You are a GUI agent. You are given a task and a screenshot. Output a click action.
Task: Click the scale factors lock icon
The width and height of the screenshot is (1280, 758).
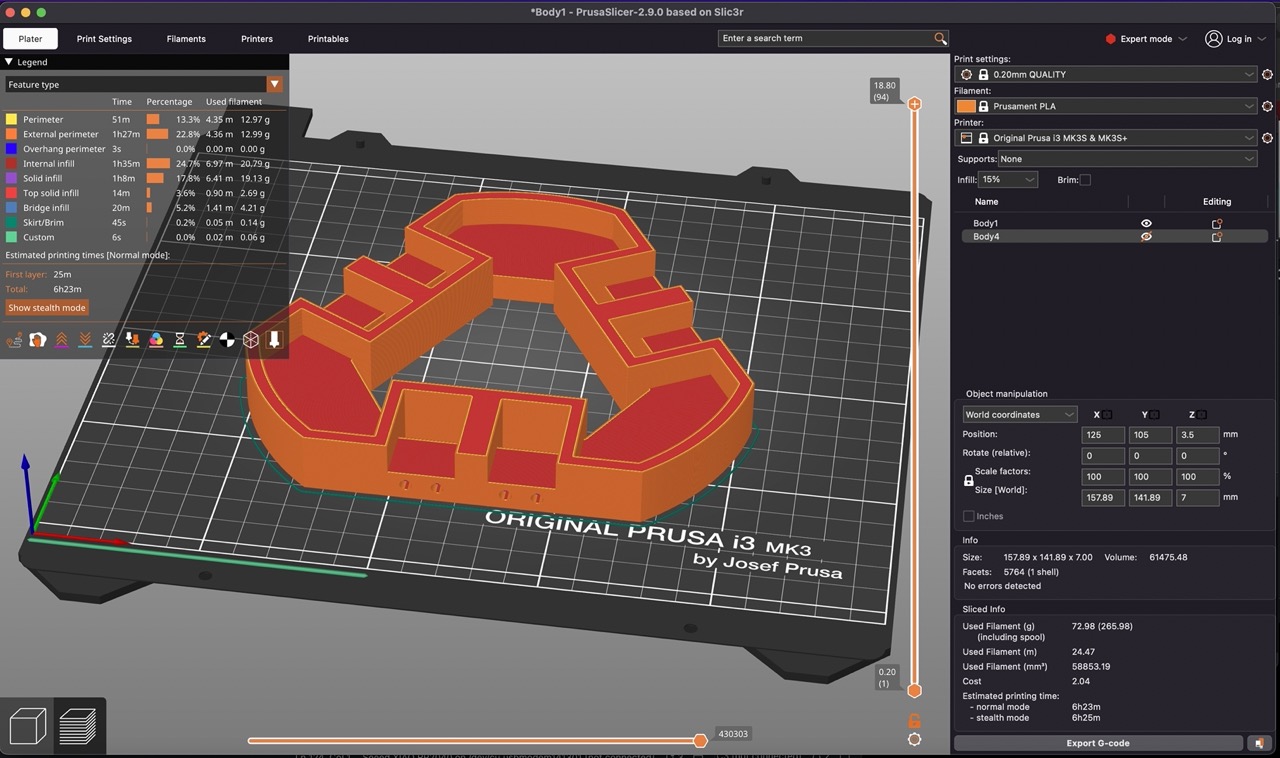pyautogui.click(x=968, y=481)
